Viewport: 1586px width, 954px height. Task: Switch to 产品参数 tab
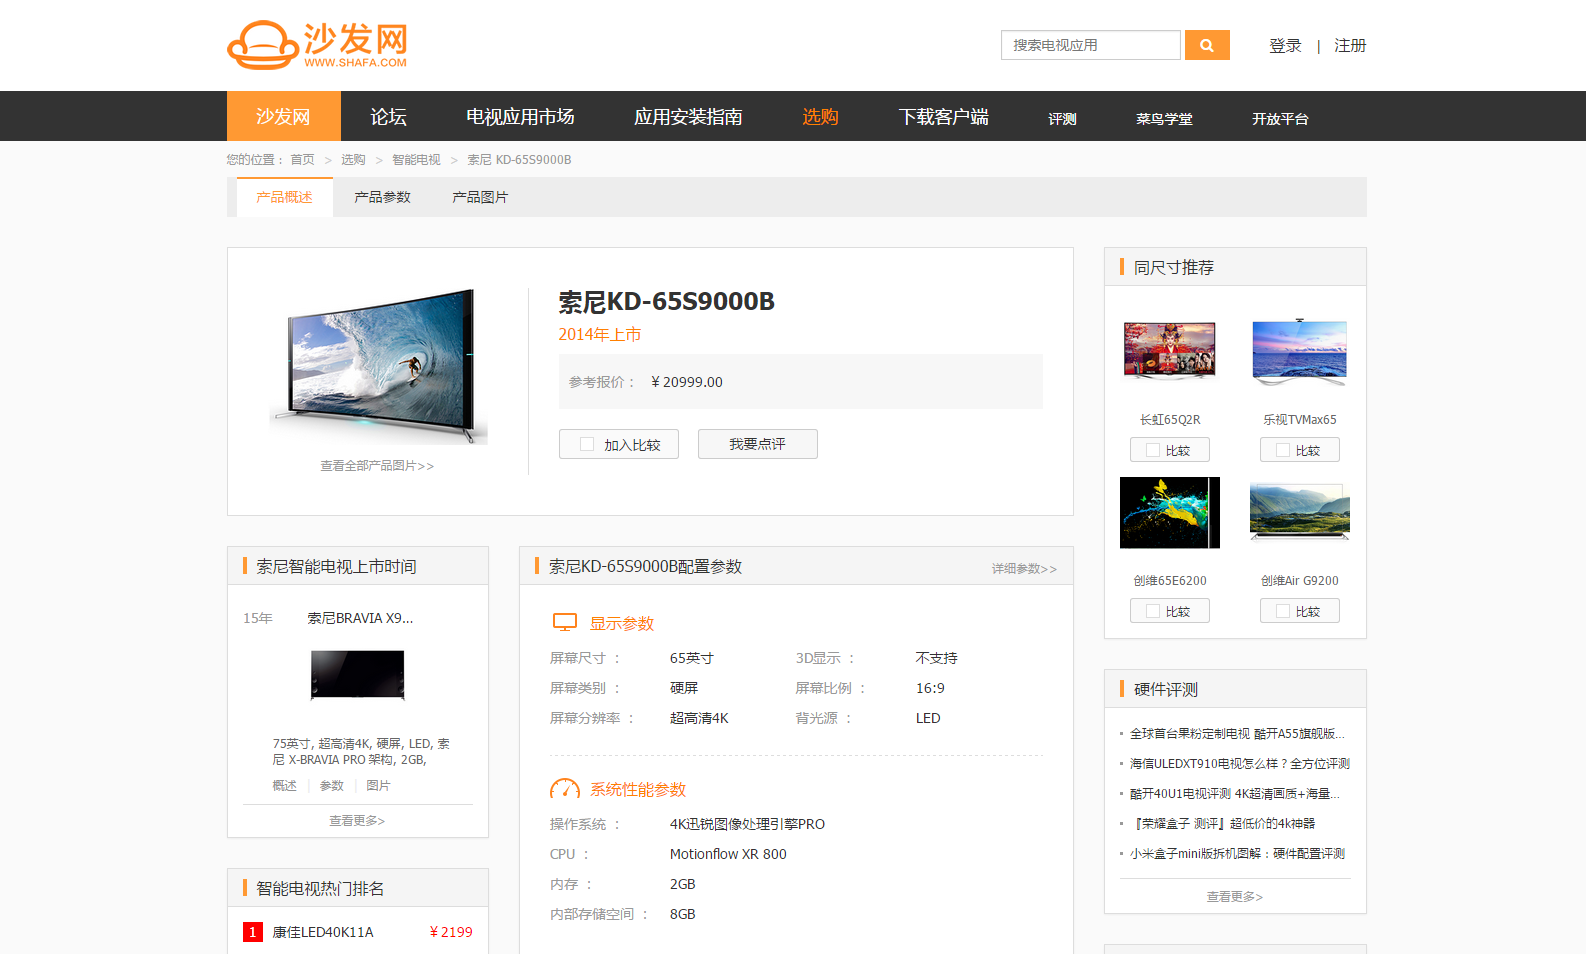point(382,197)
